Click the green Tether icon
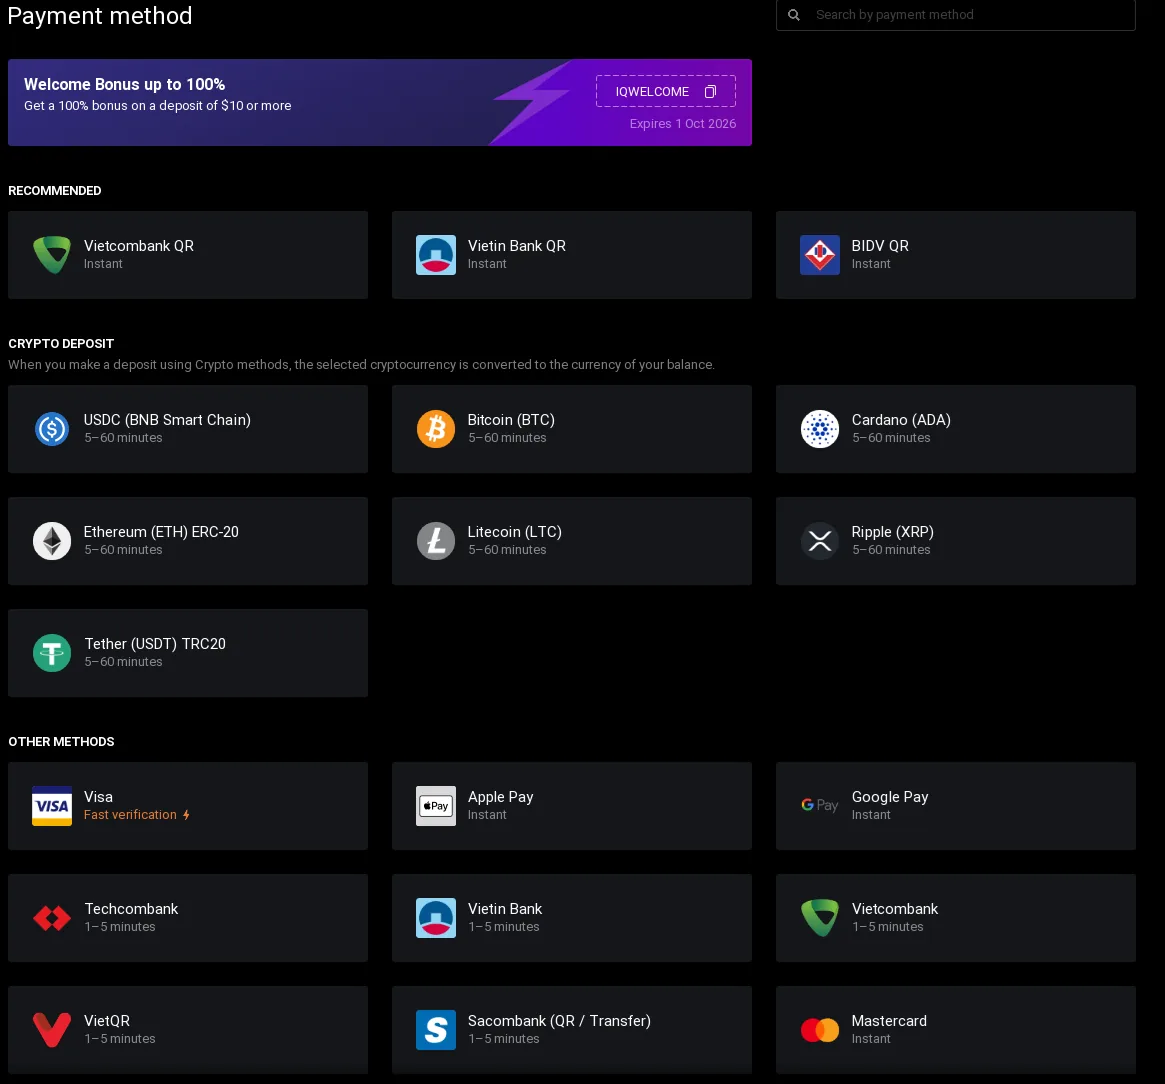Screen dimensions: 1165x1084 click(x=52, y=653)
